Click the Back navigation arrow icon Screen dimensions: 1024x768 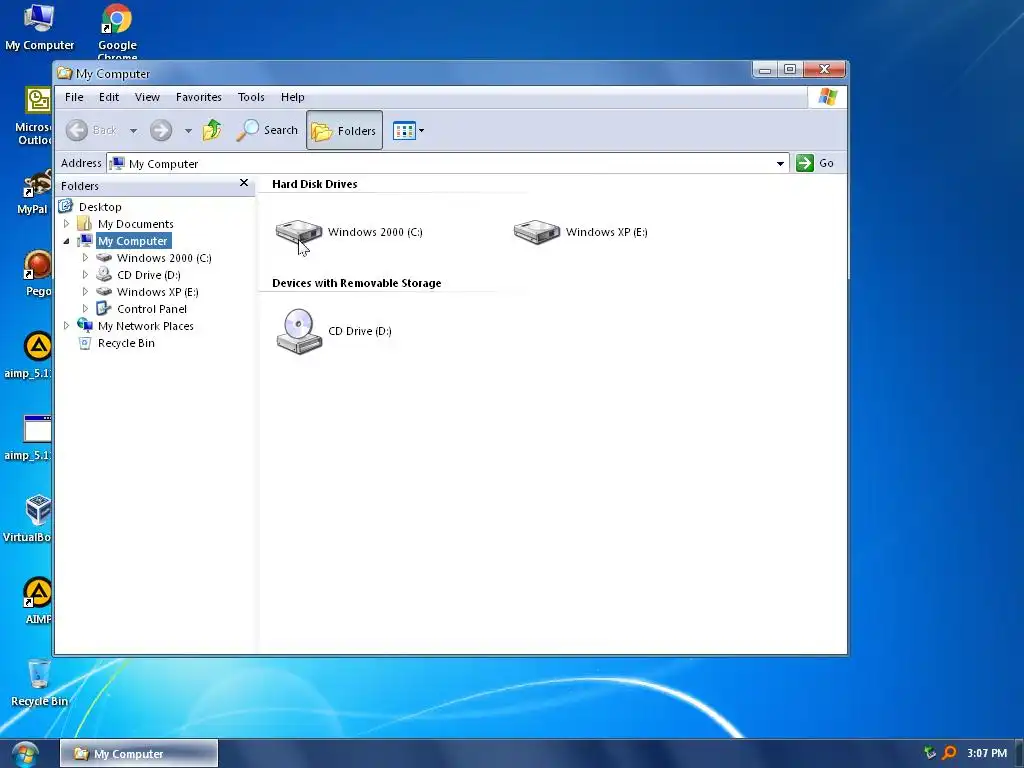(x=76, y=131)
